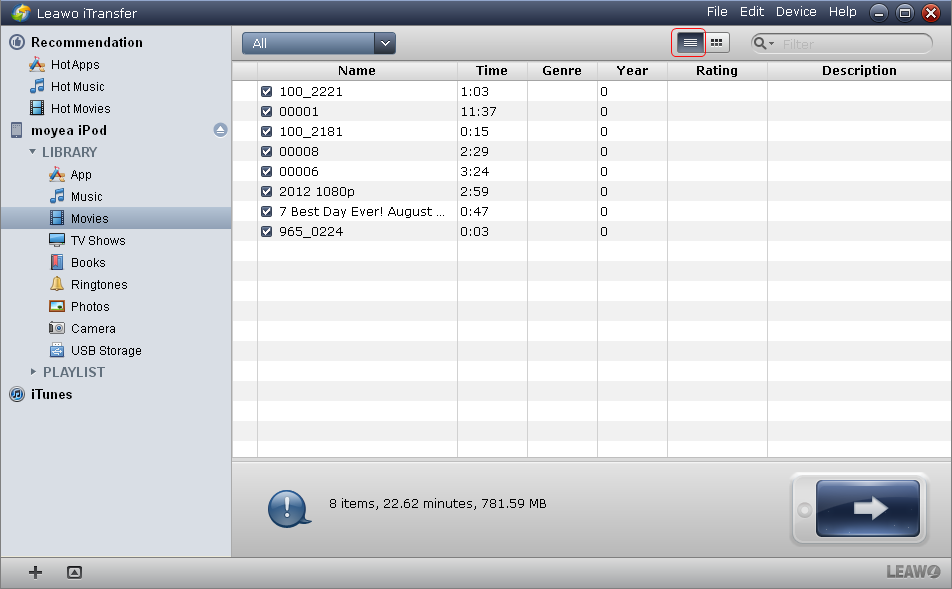Viewport: 952px width, 589px height.
Task: Open the Help menu
Action: point(843,12)
